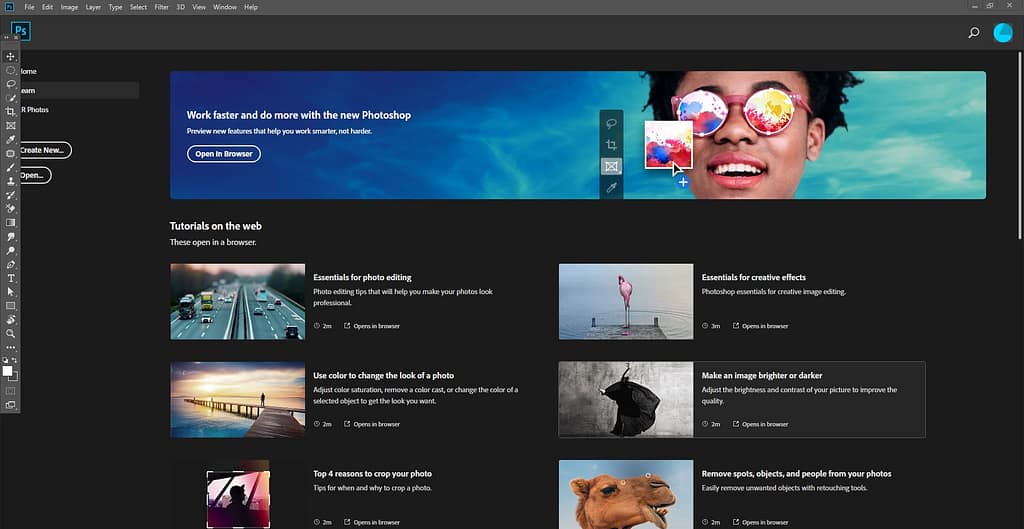Open the Filter menu
The width and height of the screenshot is (1024, 529).
162,7
